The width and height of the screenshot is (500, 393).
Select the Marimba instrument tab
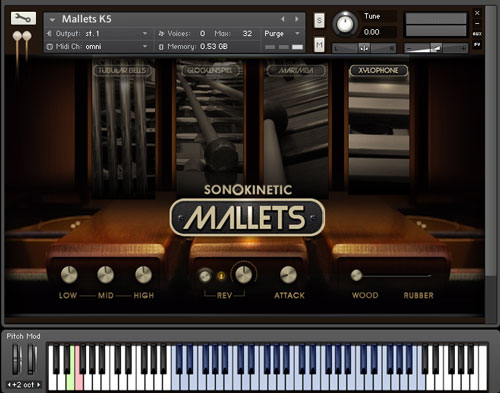tap(295, 71)
